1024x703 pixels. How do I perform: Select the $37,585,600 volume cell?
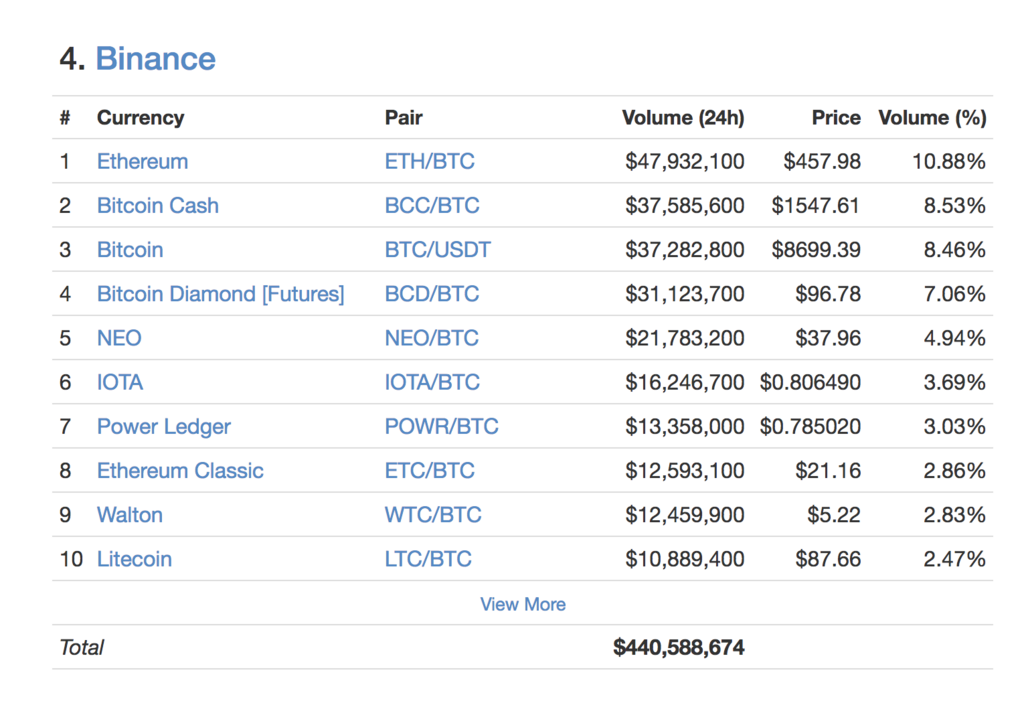click(684, 206)
